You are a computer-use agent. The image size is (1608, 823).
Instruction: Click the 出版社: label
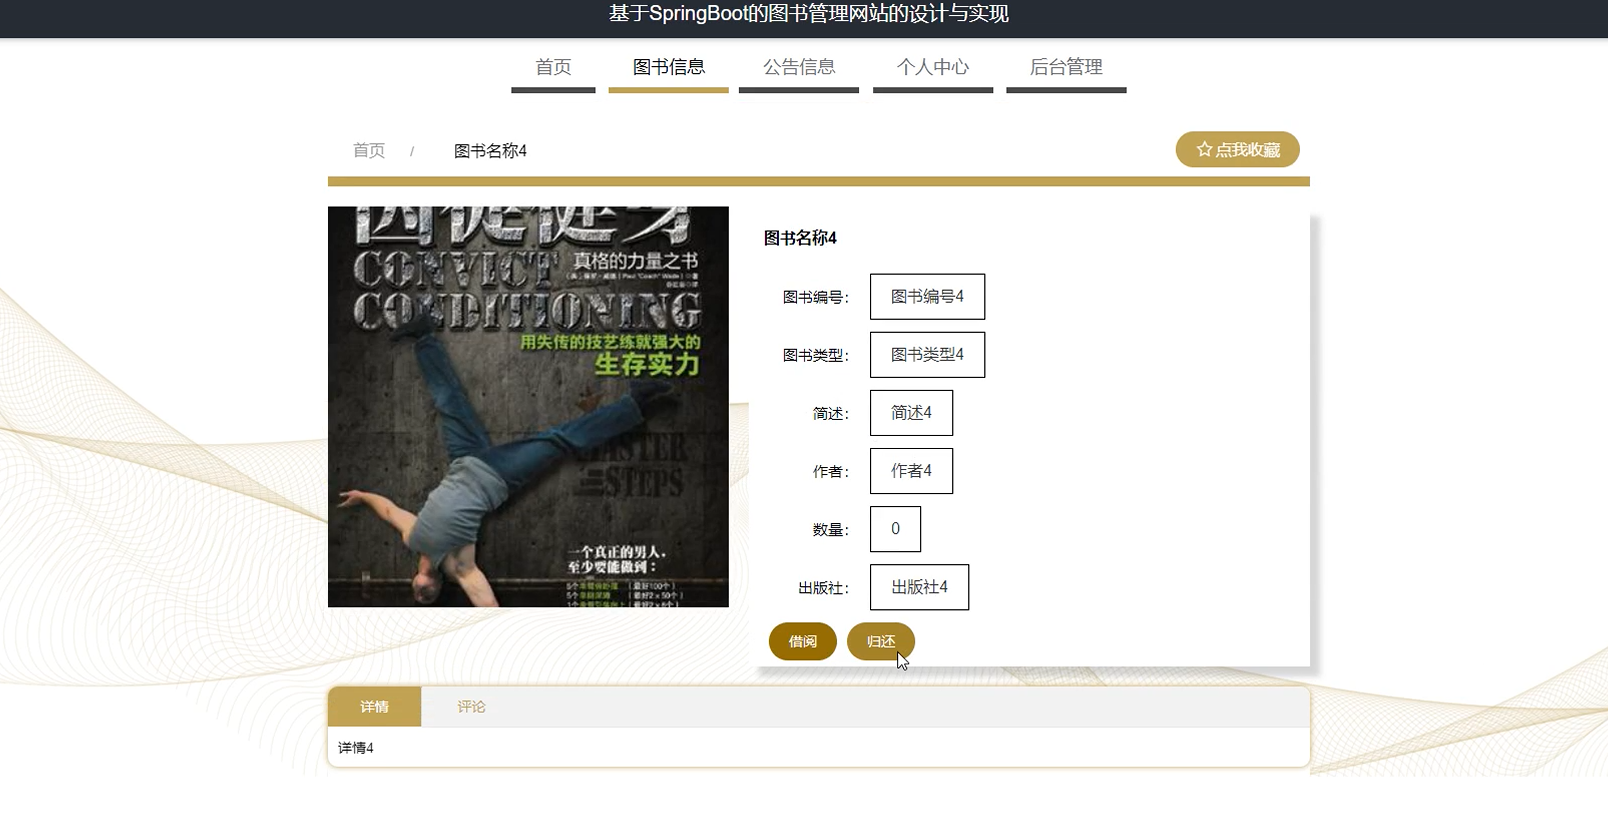[823, 587]
